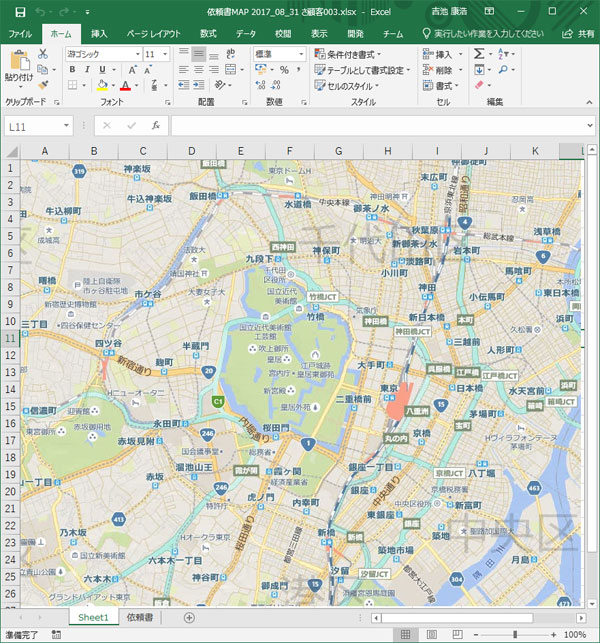This screenshot has width=600, height=643.
Task: Click the Insert Function fx button
Action: (155, 125)
